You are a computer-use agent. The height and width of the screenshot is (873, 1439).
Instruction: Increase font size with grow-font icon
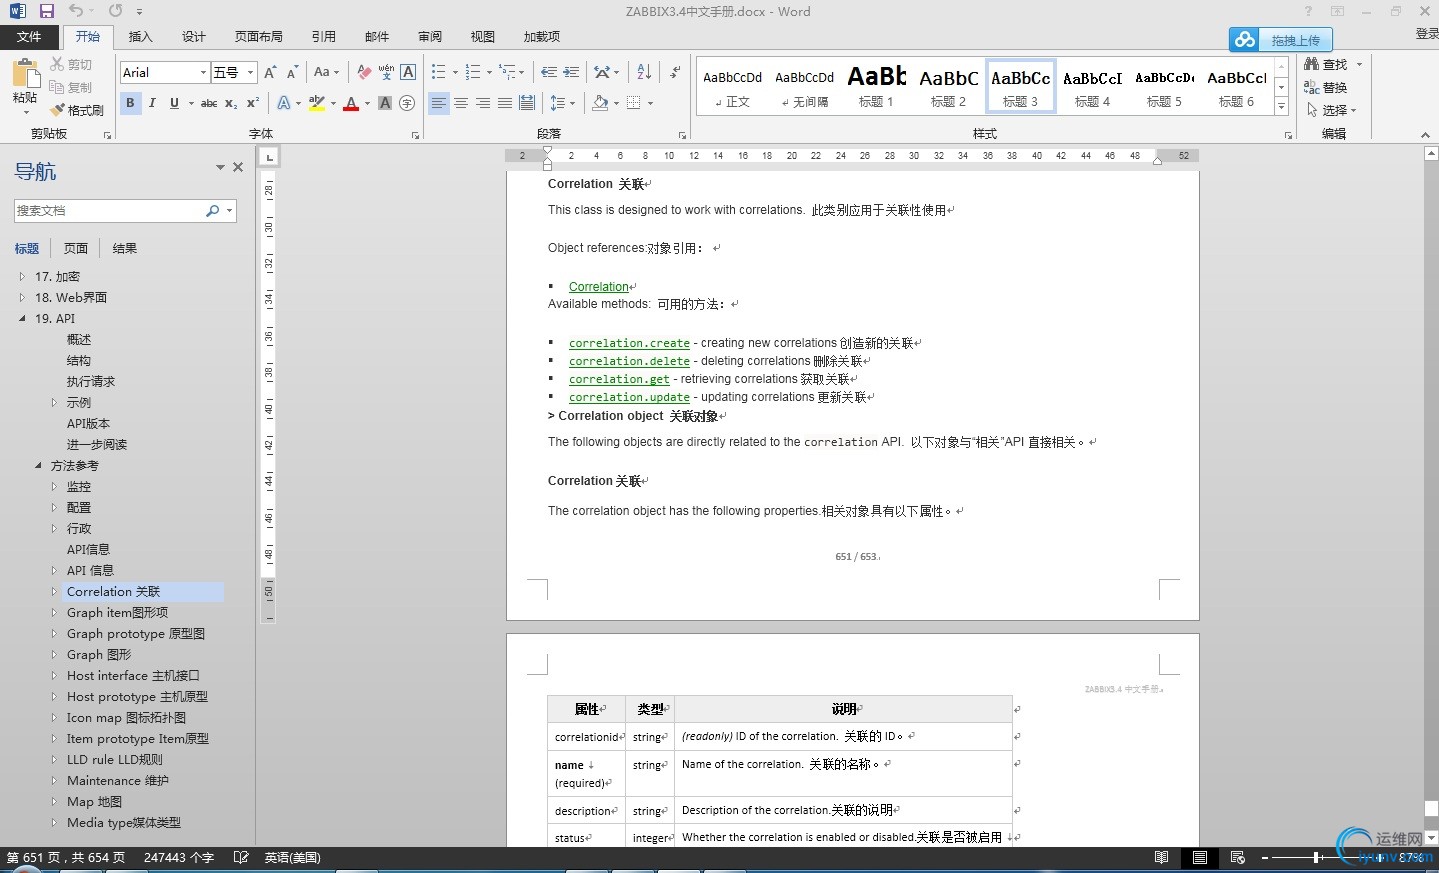point(270,72)
